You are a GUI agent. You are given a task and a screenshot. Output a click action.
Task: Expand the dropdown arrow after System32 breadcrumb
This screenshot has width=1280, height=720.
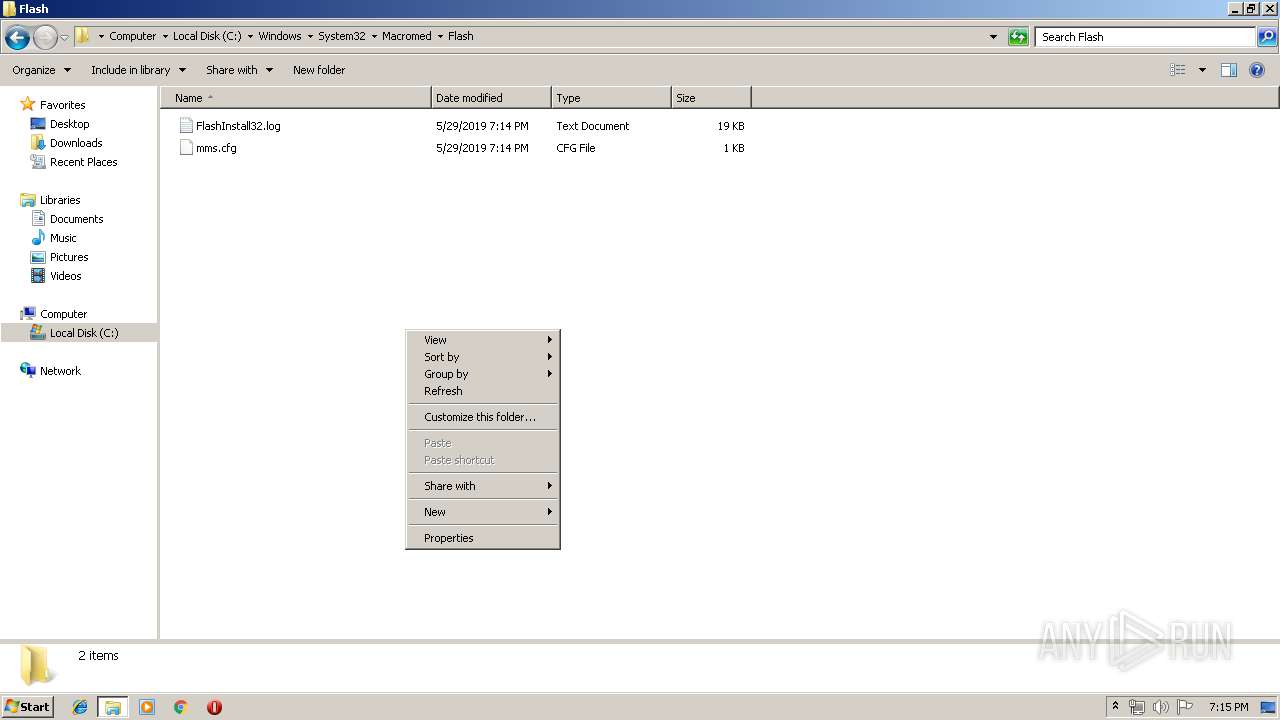tap(374, 36)
